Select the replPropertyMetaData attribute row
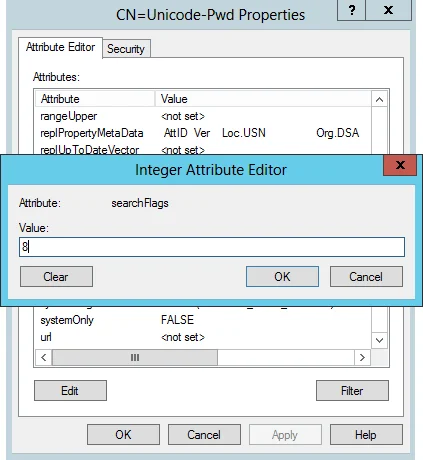 (203, 133)
